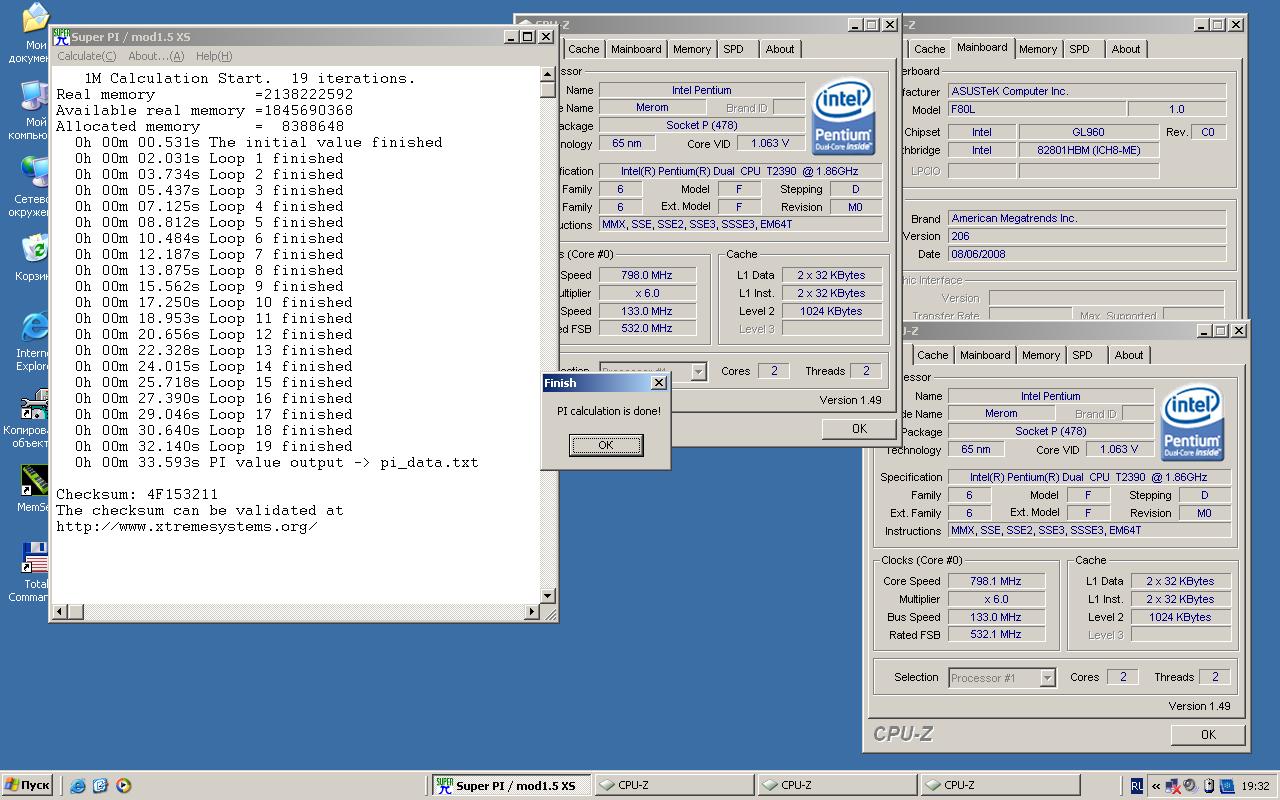Open the Пуск Start menu
Image resolution: width=1280 pixels, height=800 pixels.
click(27, 786)
